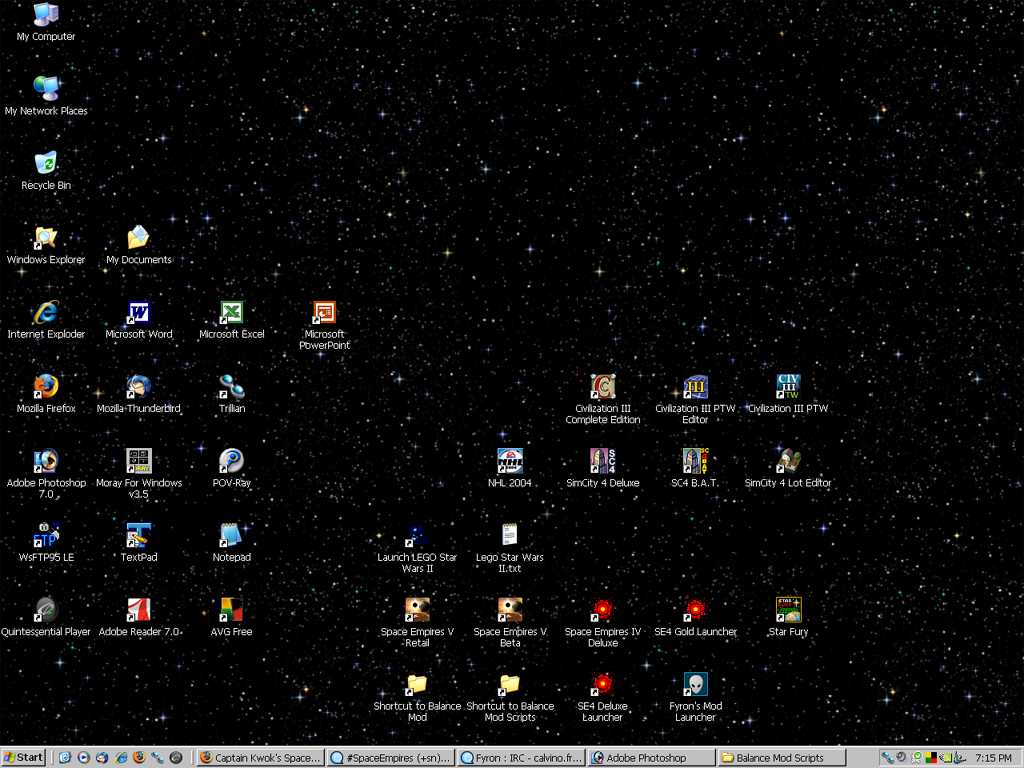This screenshot has height=768, width=1024.
Task: Select the Shortcut to Balance Mod folder
Action: click(417, 685)
